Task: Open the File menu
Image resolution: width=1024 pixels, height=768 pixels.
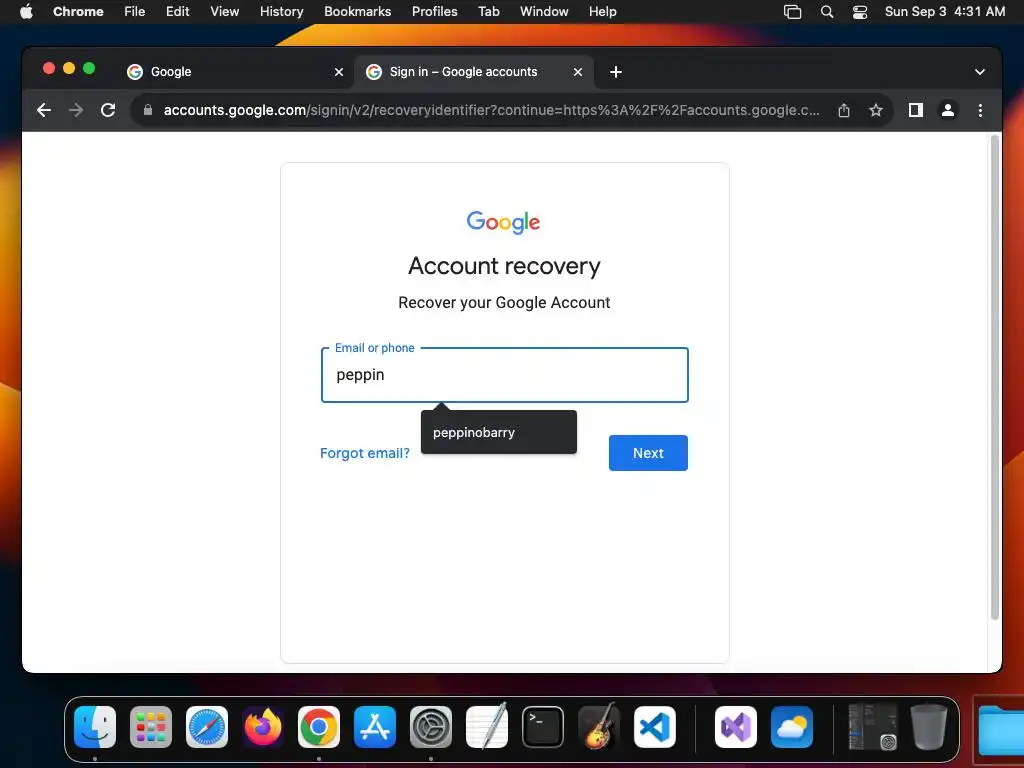Action: [135, 12]
